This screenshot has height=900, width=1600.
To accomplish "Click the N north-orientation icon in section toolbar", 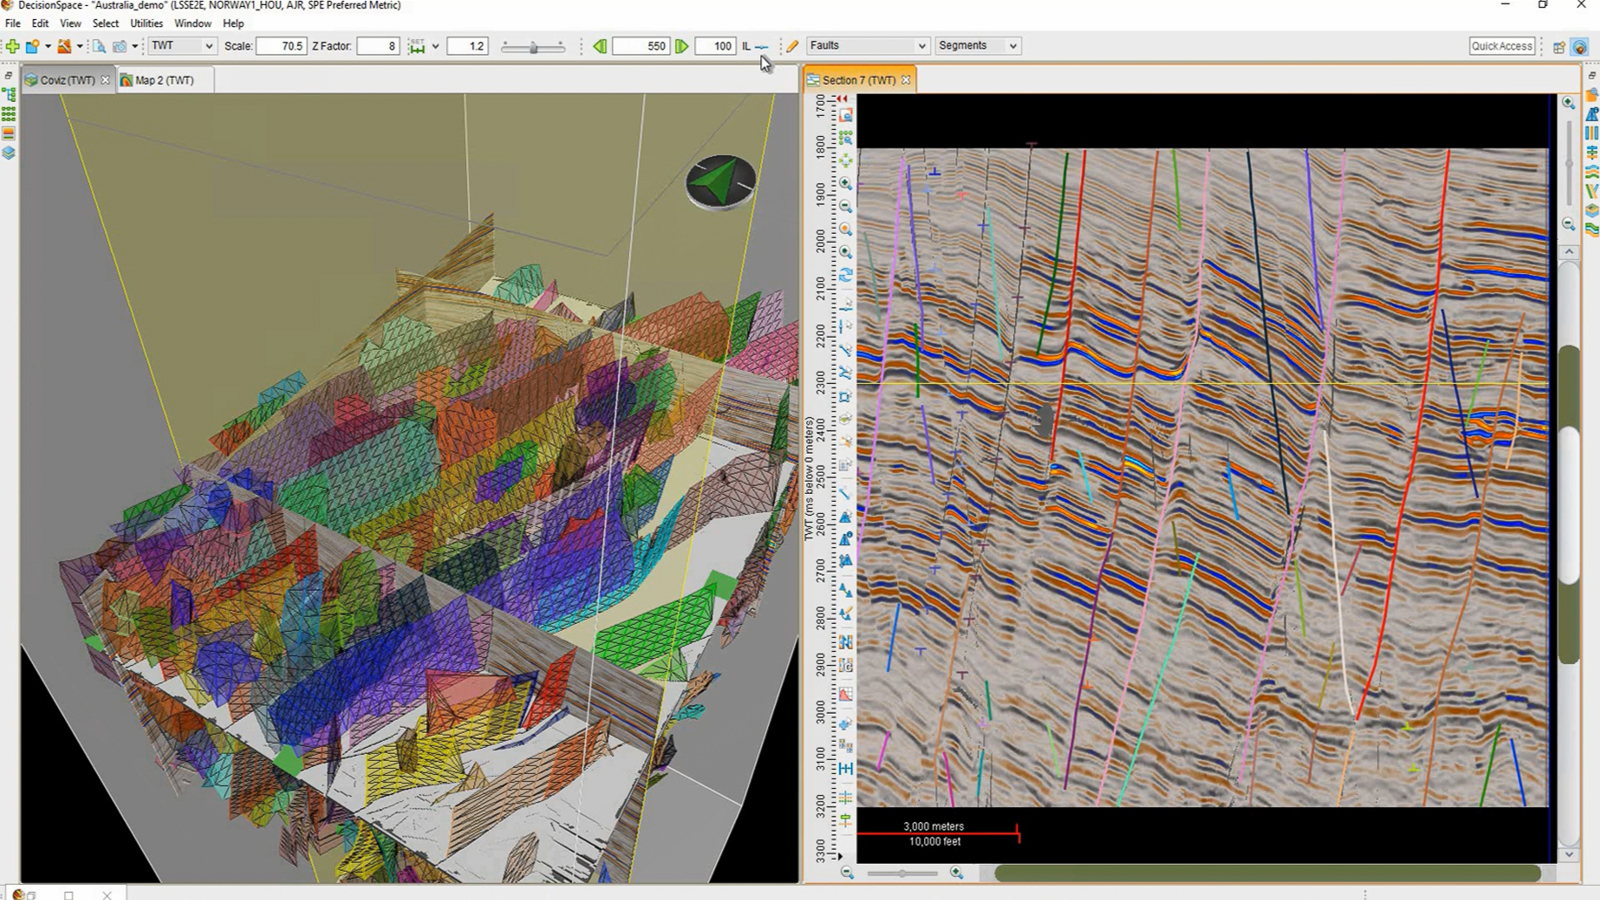I will click(x=846, y=641).
